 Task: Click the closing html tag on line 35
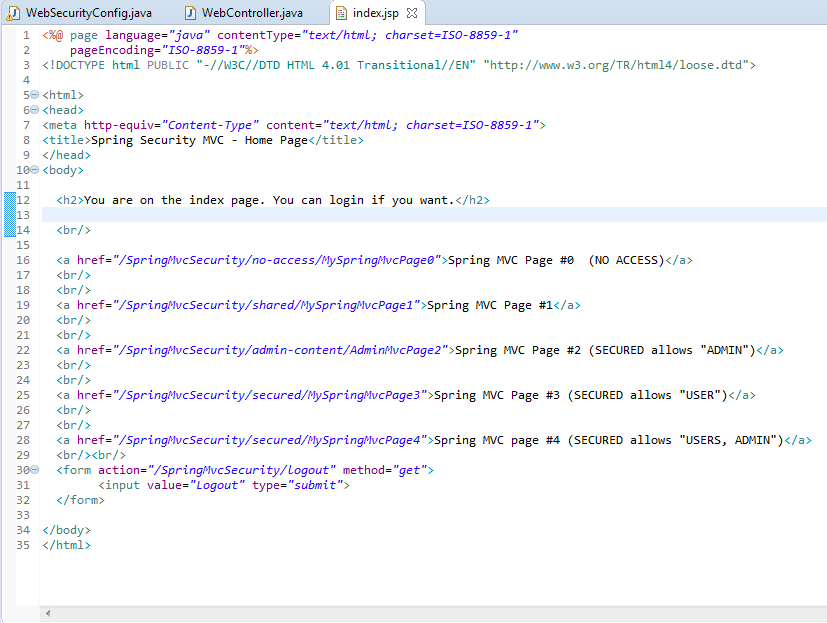[66, 545]
